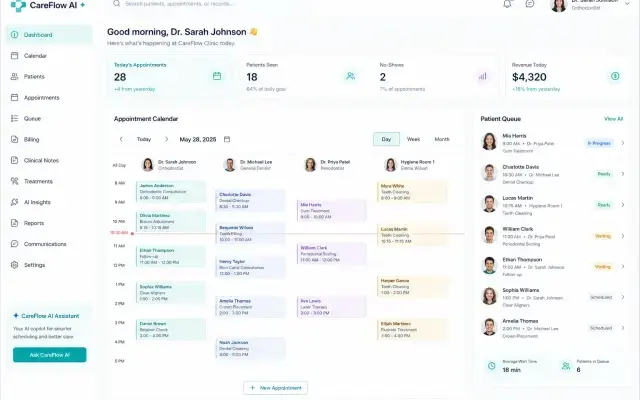Screen dimensions: 640x400
Task: Click the Clinical Notes icon
Action: click(x=14, y=160)
